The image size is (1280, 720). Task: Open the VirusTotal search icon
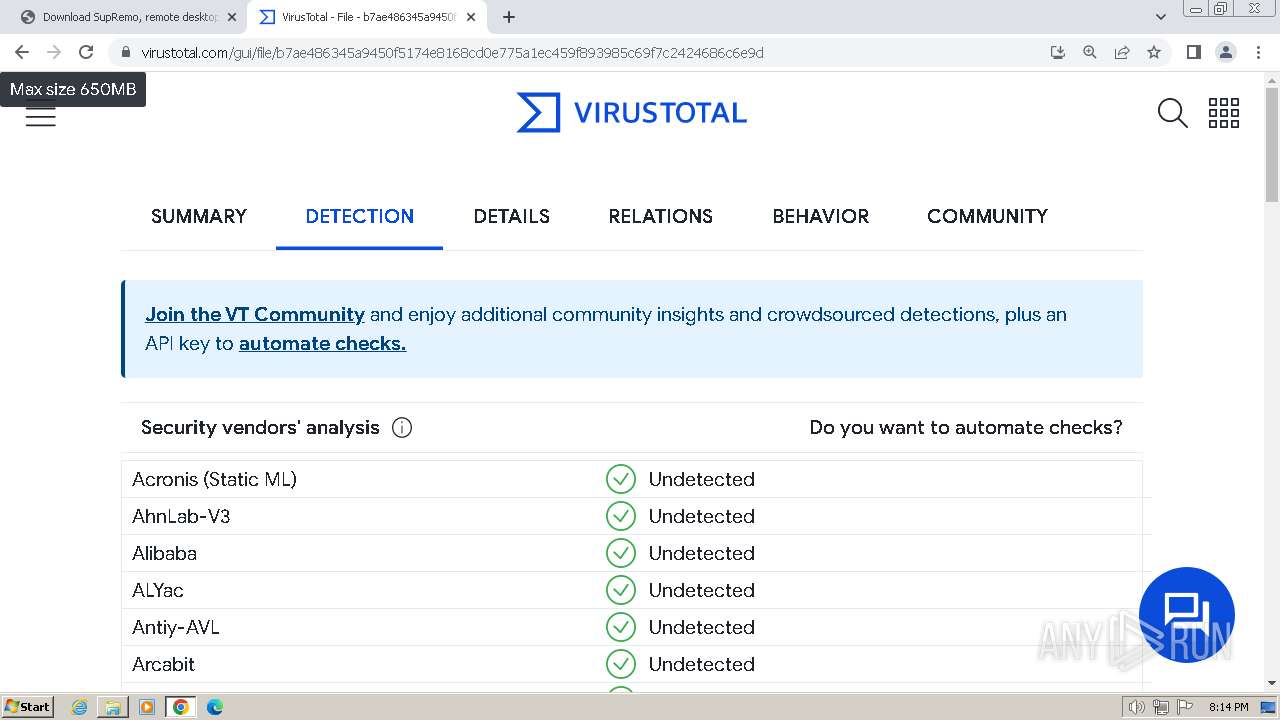click(1172, 113)
